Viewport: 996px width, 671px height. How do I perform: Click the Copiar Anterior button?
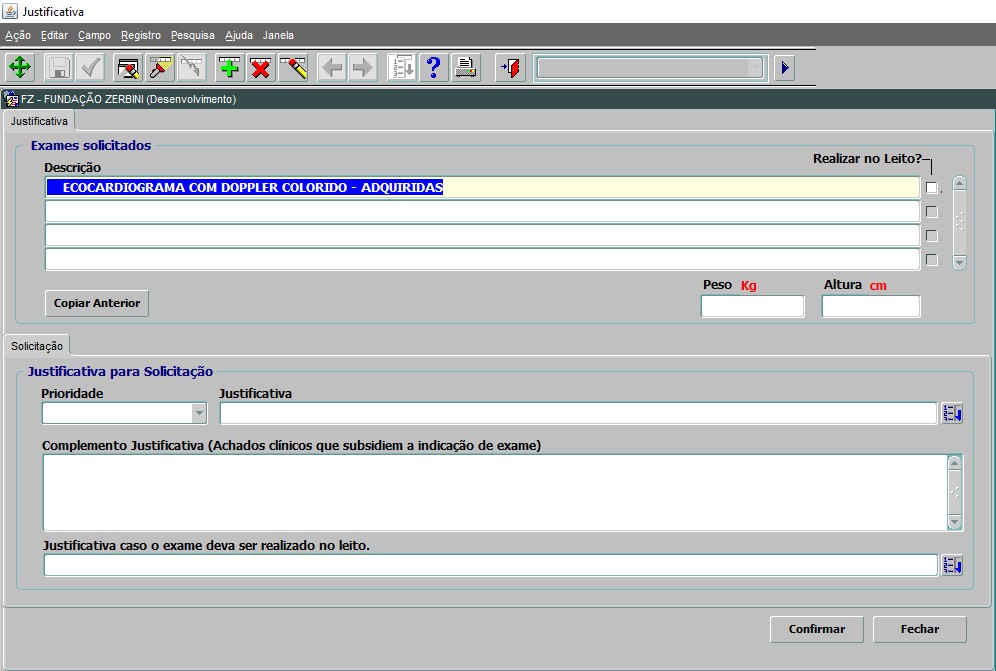coord(97,303)
